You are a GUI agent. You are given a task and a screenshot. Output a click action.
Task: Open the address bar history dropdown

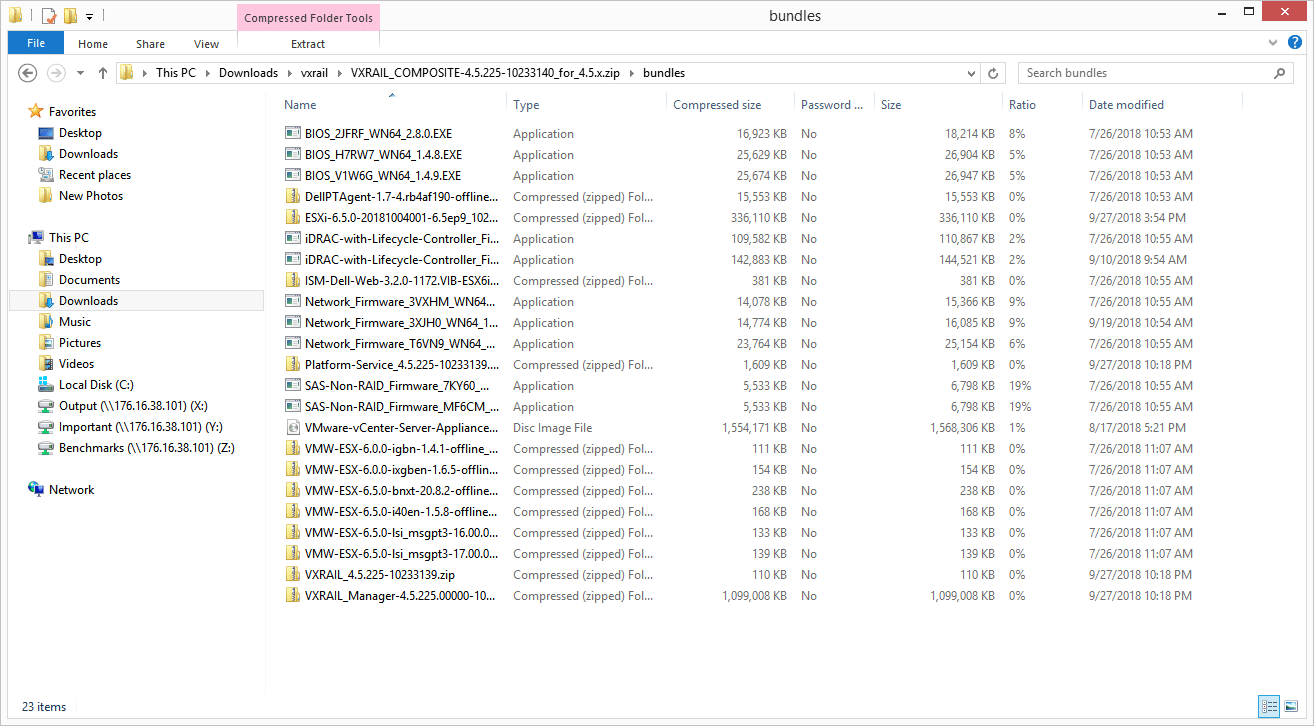click(x=972, y=73)
